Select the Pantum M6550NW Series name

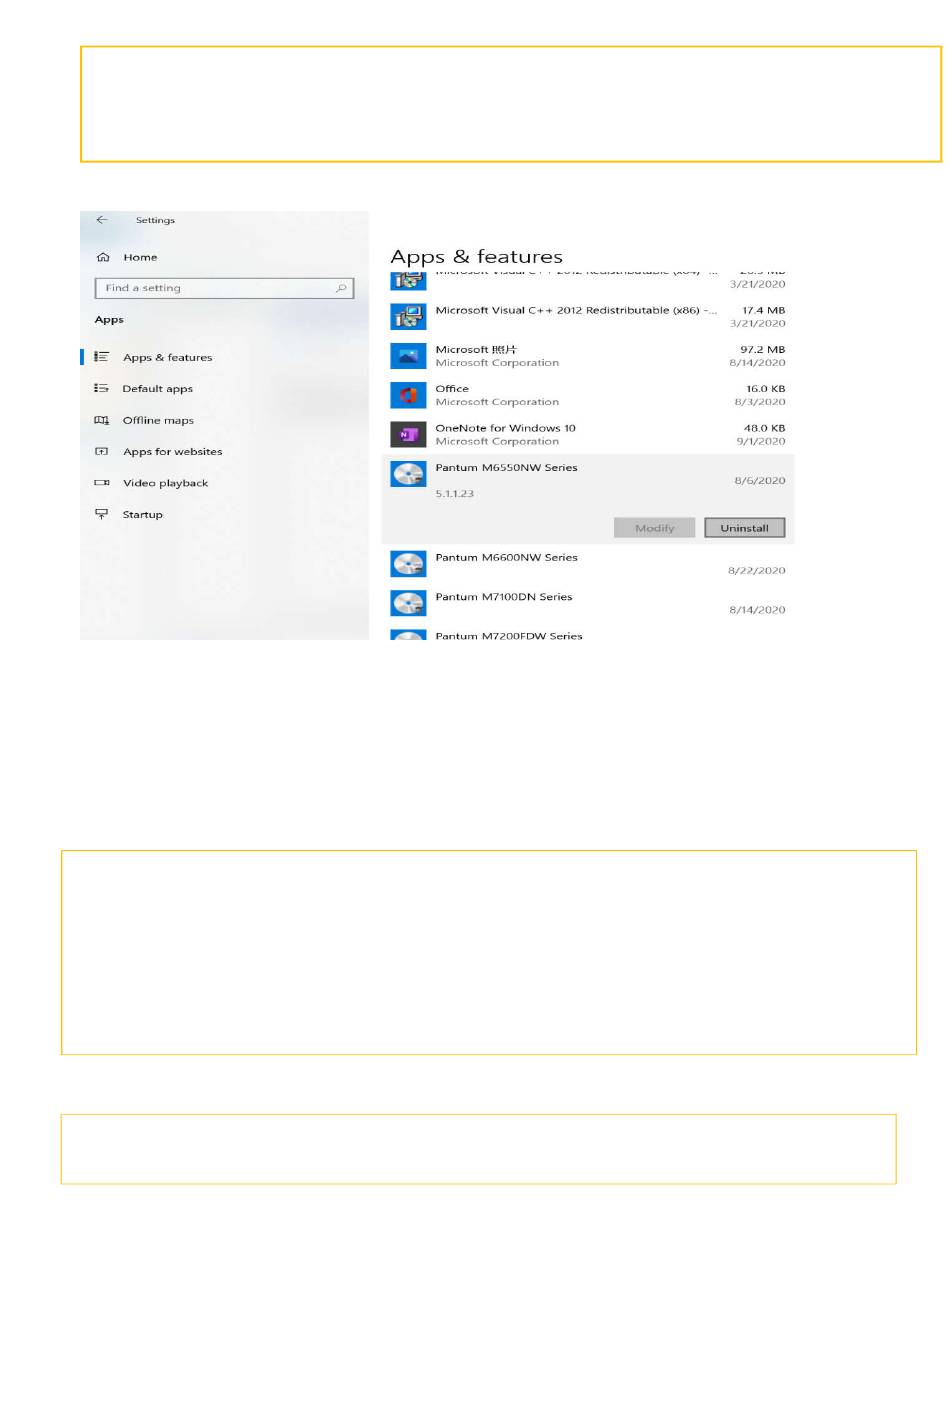point(506,468)
